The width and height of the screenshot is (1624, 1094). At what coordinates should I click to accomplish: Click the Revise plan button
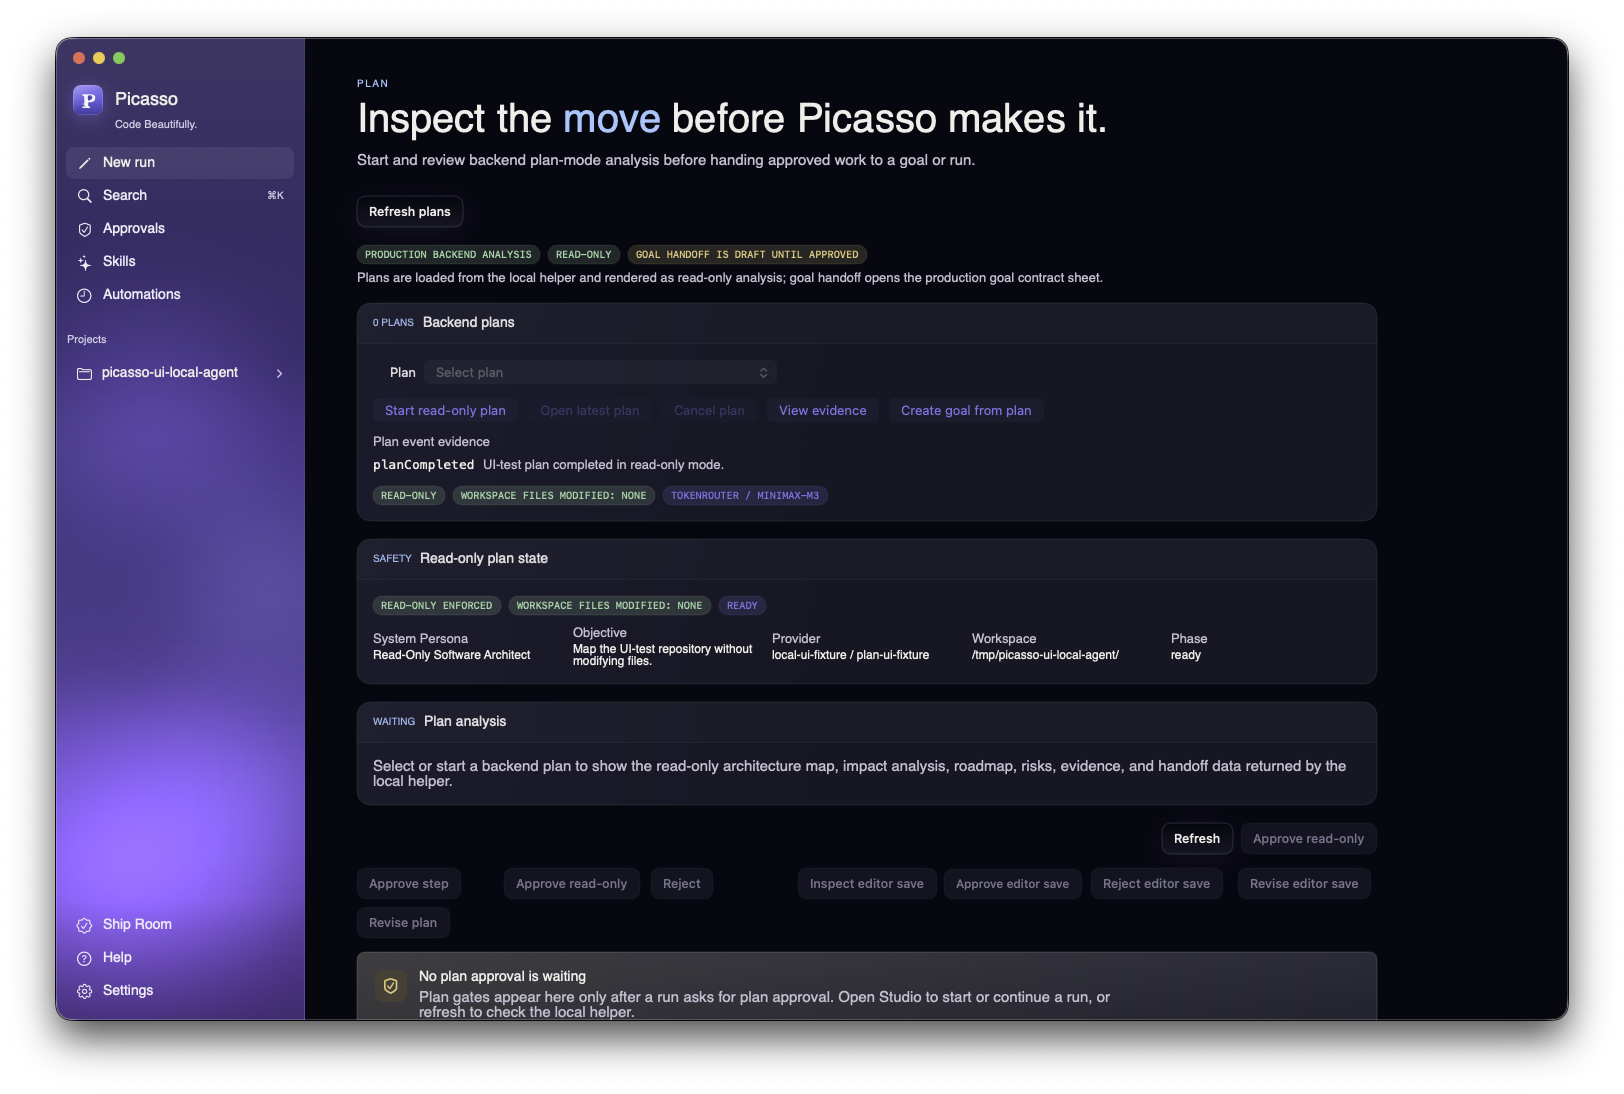[x=403, y=922]
